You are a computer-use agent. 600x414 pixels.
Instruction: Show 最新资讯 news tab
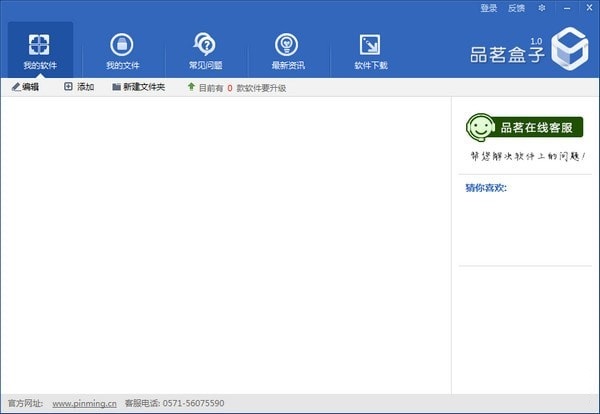[288, 51]
